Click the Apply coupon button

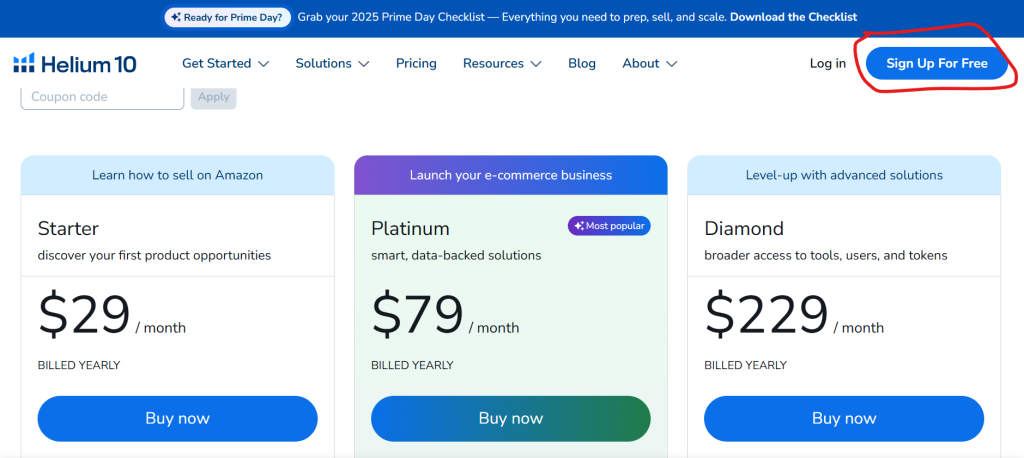(x=213, y=97)
